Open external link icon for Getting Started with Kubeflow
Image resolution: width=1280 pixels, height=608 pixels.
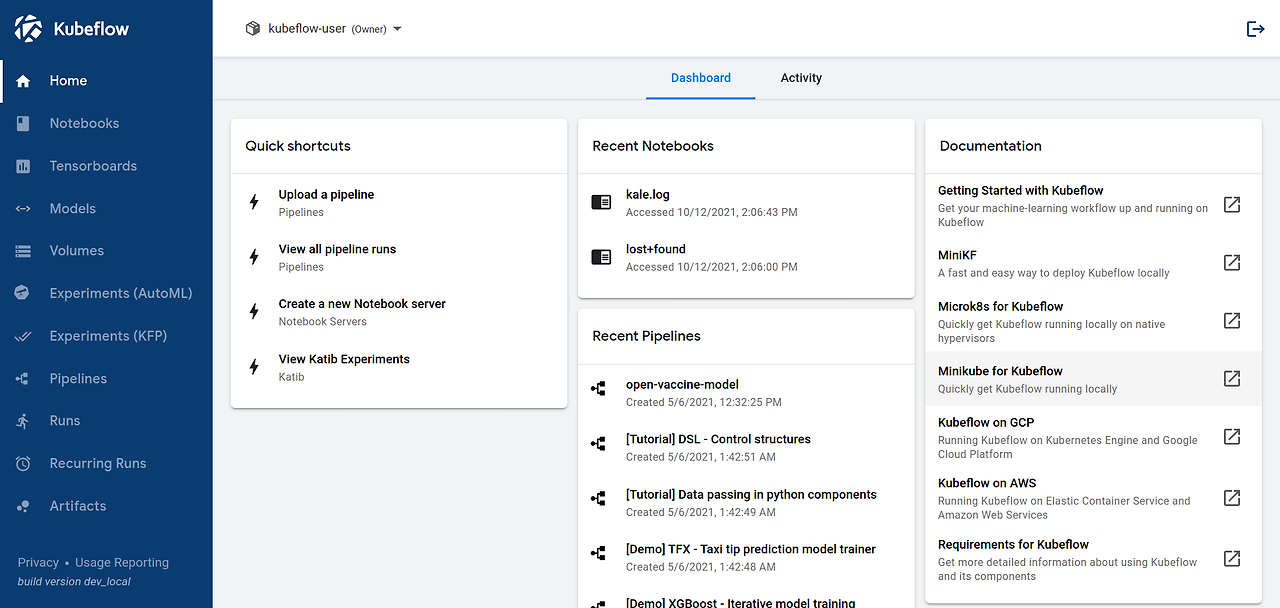coord(1232,205)
